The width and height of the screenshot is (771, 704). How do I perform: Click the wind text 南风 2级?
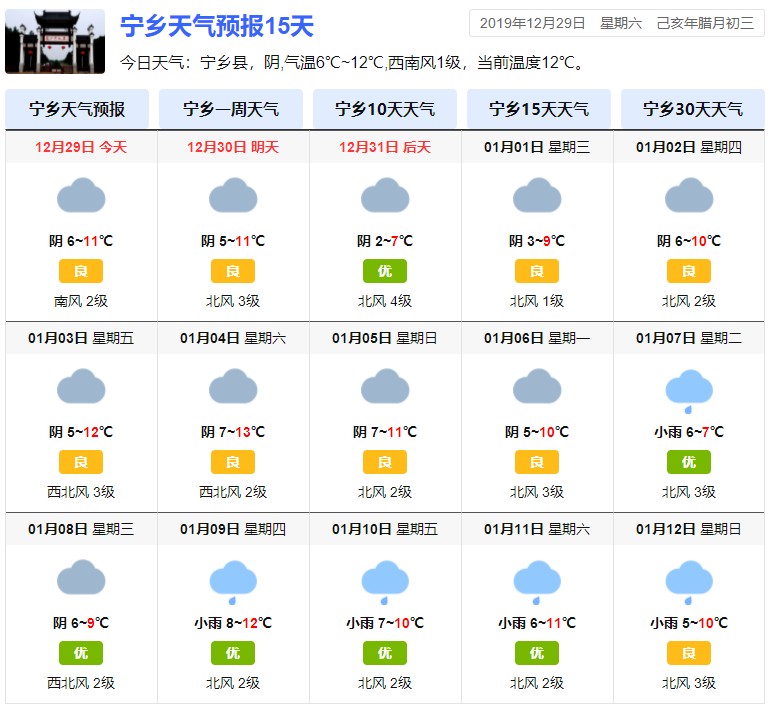[x=81, y=301]
